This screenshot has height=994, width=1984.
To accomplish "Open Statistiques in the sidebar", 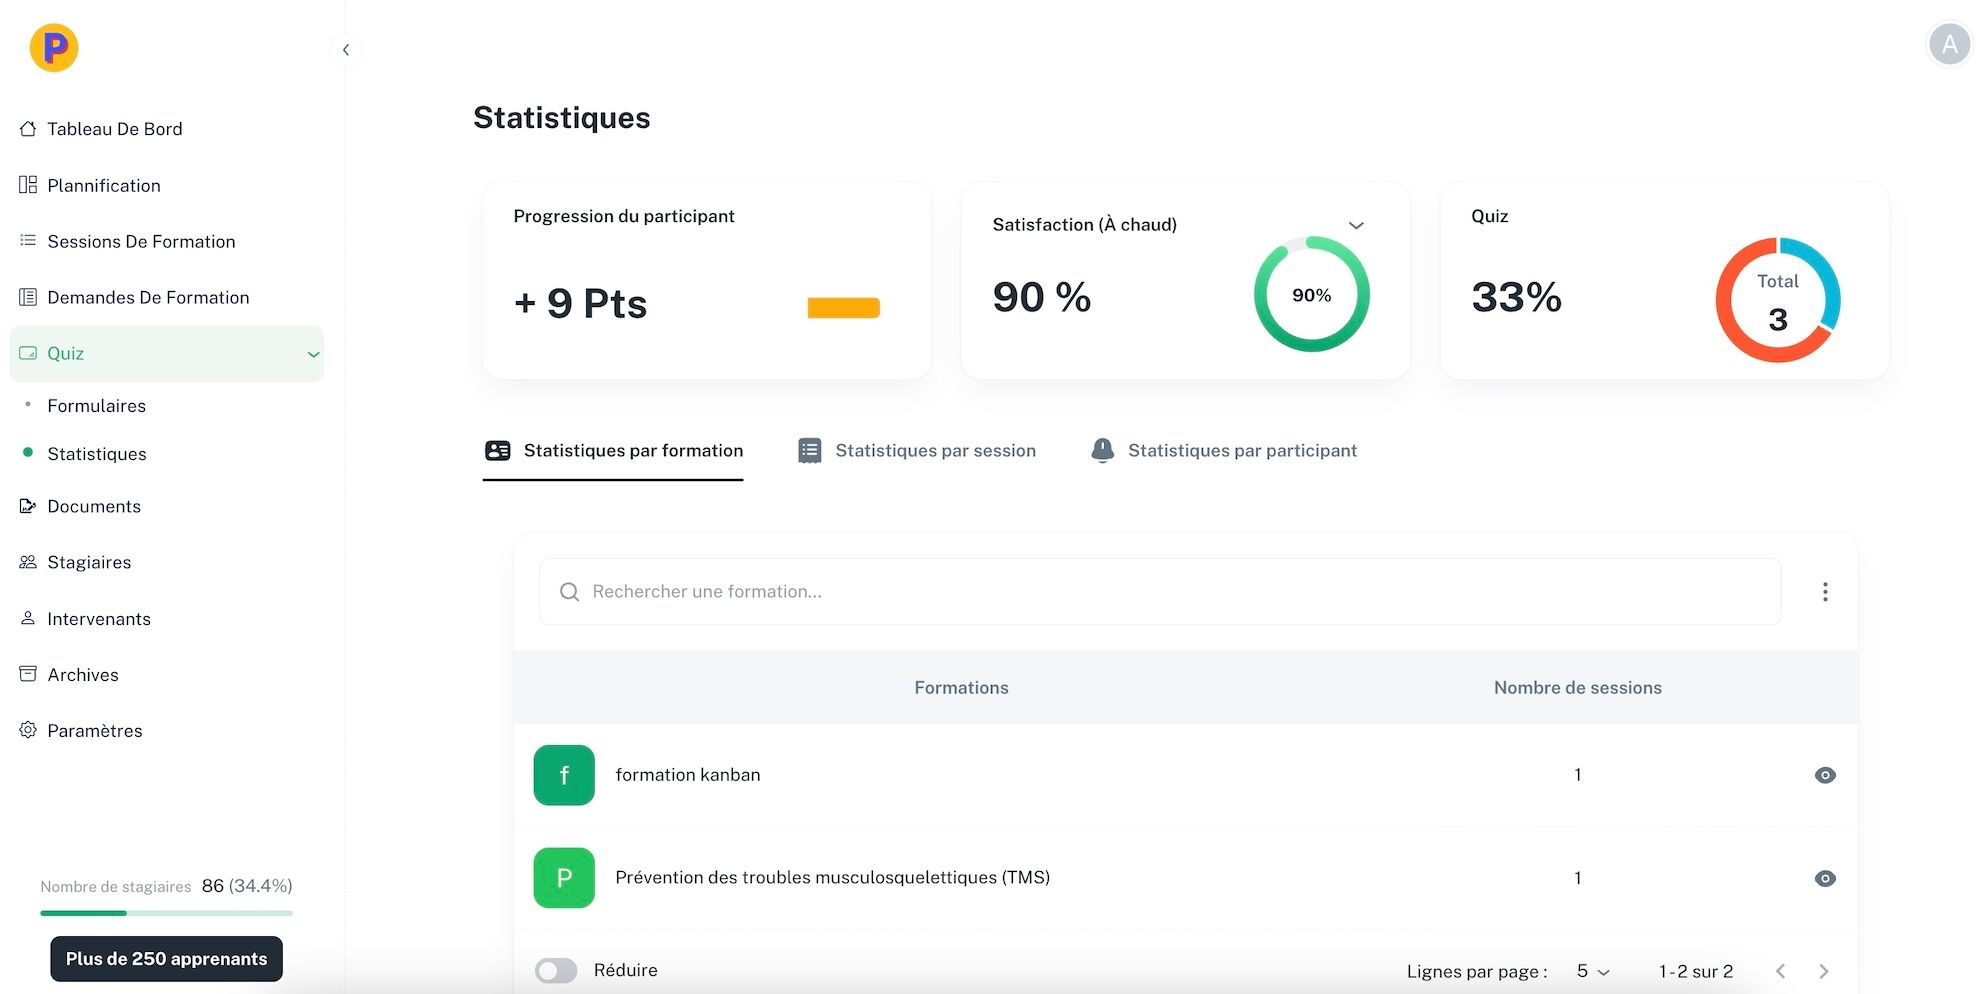I will pos(97,454).
